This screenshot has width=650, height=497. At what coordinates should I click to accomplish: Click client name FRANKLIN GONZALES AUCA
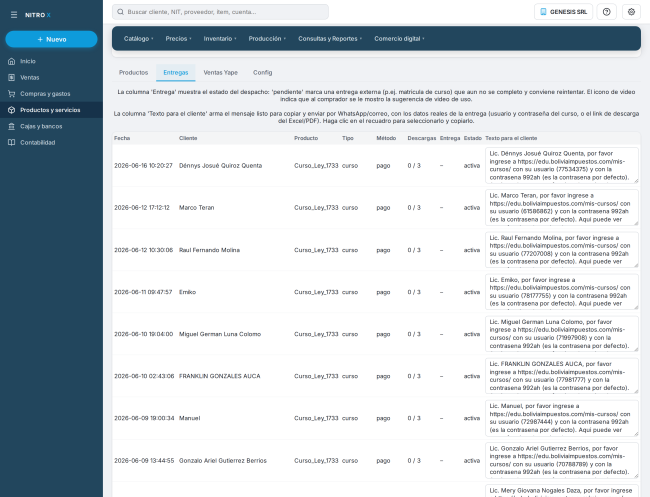tap(220, 376)
